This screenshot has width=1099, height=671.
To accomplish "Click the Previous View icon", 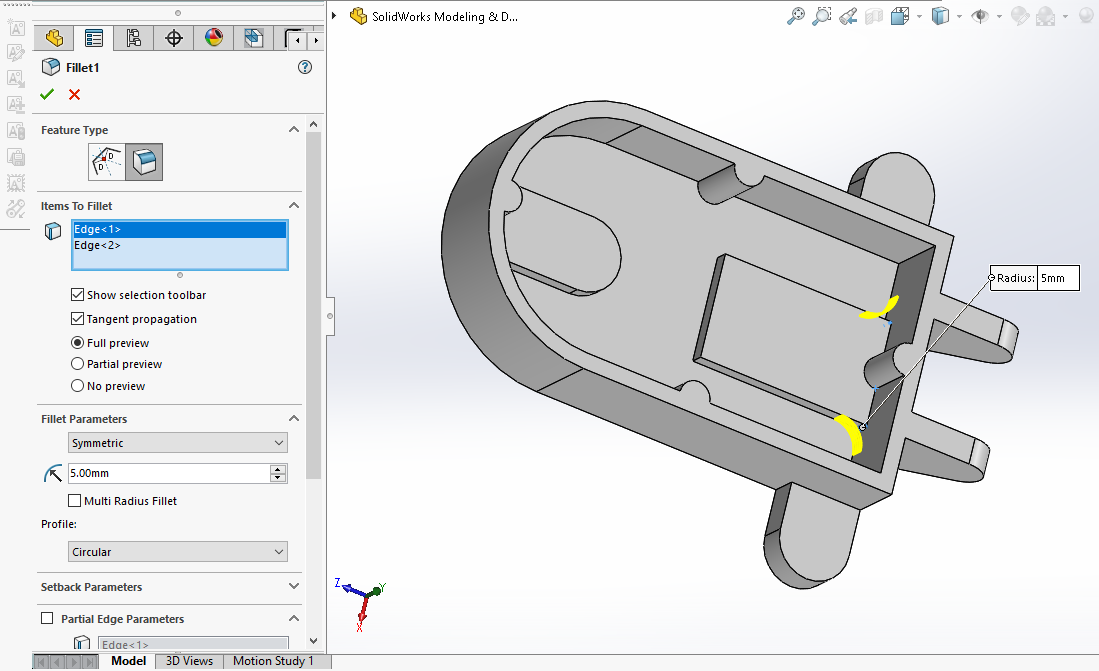I will click(848, 16).
